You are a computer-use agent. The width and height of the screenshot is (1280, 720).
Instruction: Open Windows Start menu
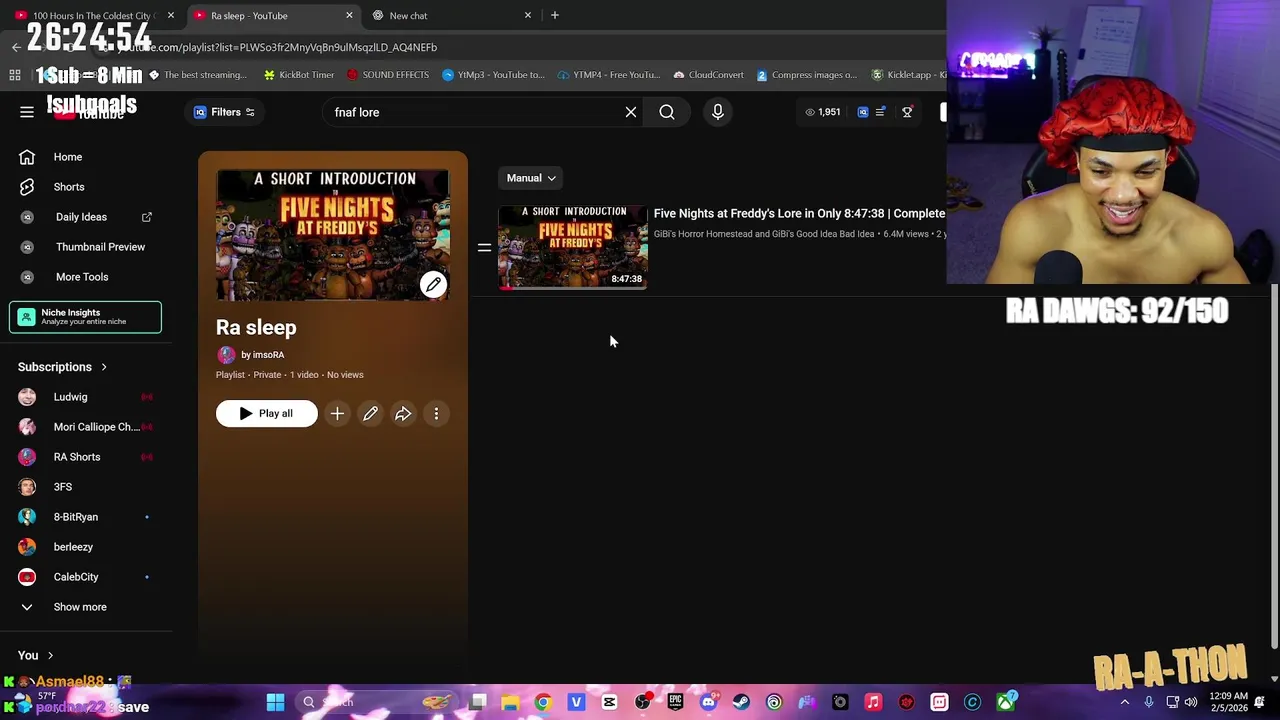(275, 702)
